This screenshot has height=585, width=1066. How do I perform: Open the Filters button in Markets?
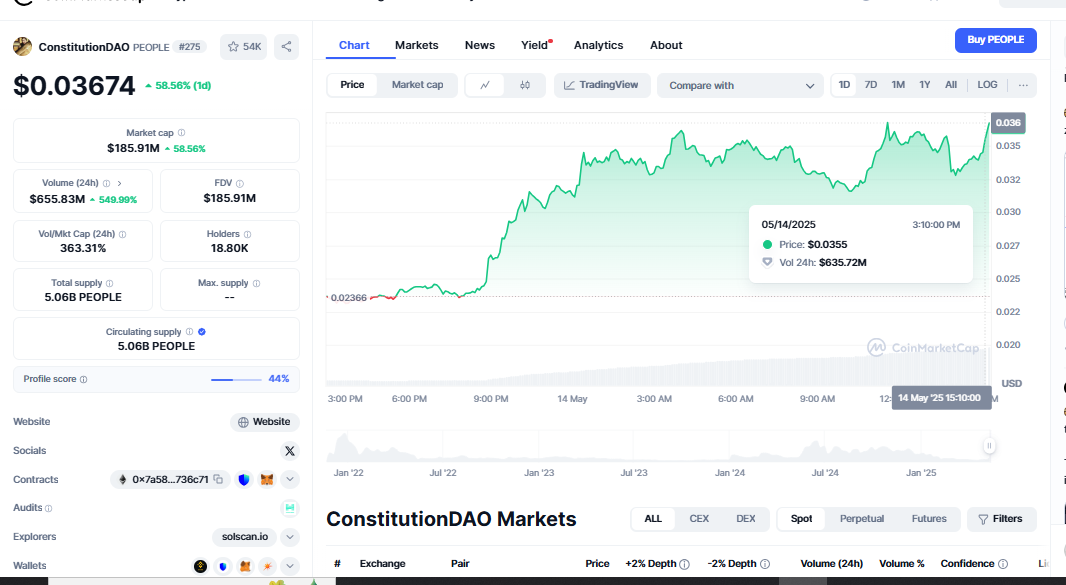click(x=1001, y=519)
